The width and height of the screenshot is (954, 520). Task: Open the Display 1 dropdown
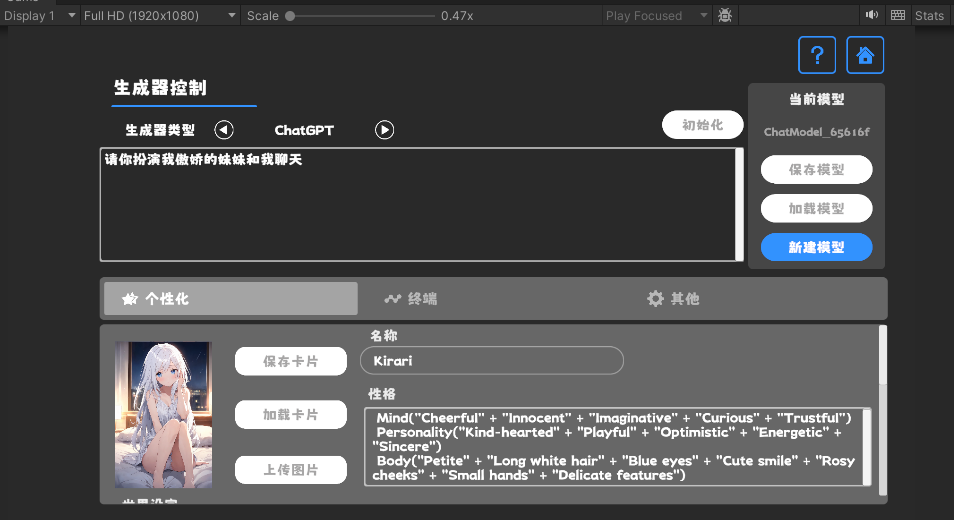(x=40, y=15)
